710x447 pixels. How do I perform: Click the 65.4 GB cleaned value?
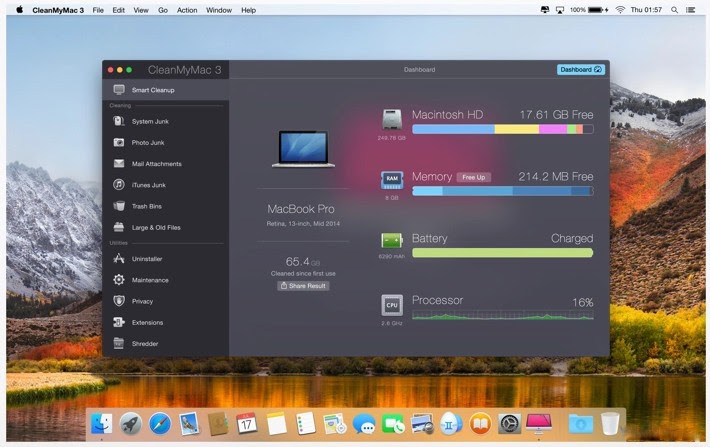coord(303,262)
